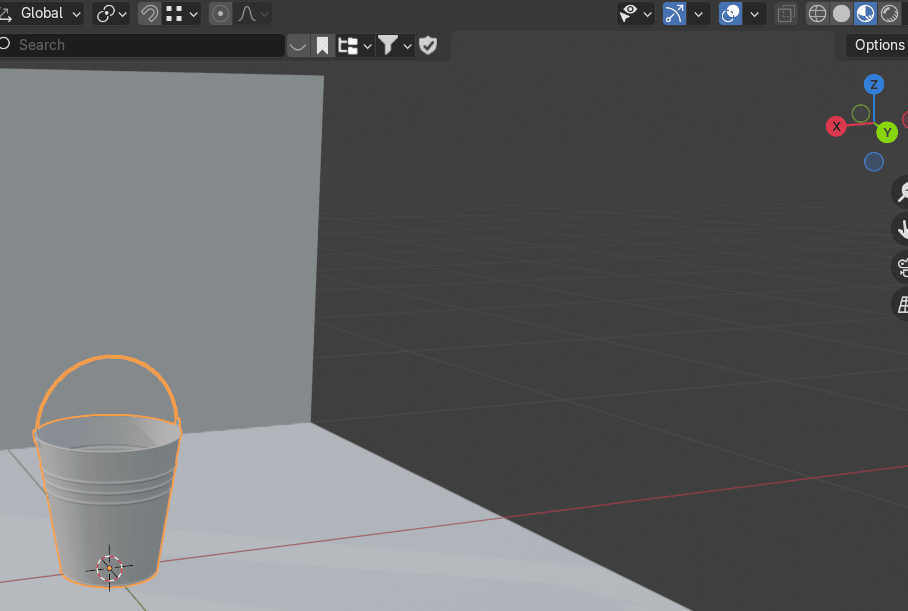Viewport: 908px width, 611px height.
Task: Click the blue Z axis gizmo ball
Action: tap(874, 84)
